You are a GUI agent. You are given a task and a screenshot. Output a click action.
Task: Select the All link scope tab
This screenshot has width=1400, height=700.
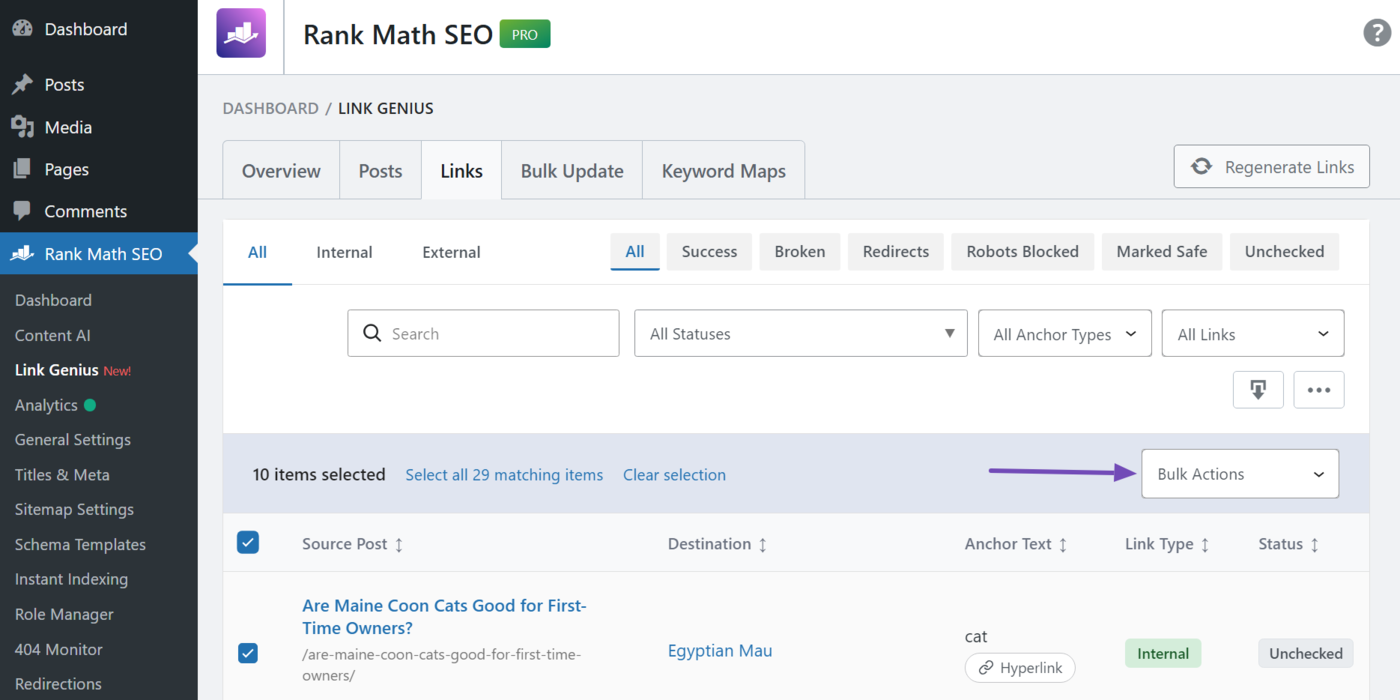(x=257, y=252)
